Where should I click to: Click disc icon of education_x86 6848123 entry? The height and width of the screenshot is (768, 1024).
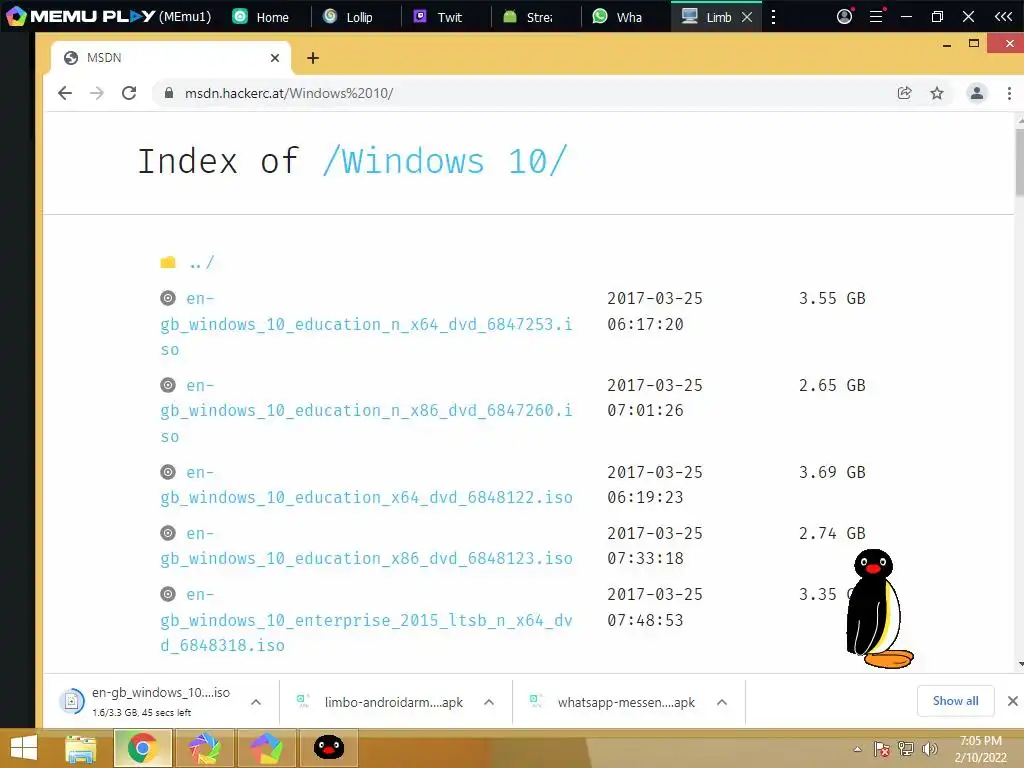pos(168,532)
